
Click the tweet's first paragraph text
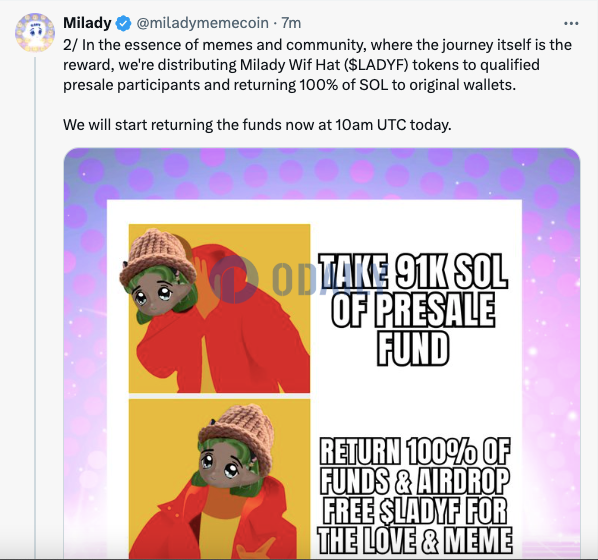(x=317, y=65)
